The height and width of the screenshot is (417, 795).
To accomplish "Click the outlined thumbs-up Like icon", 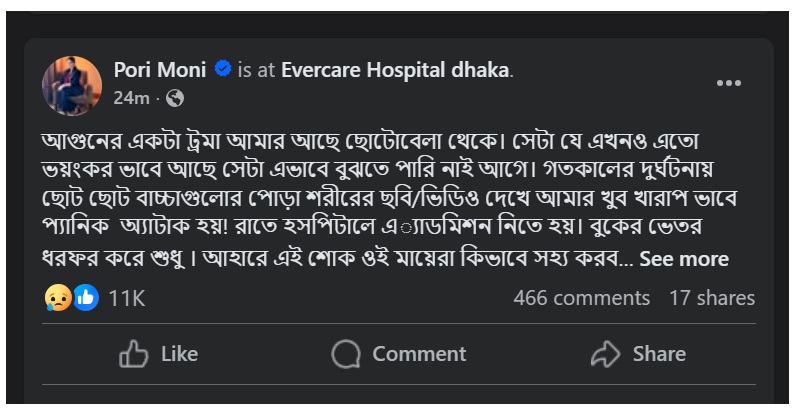I will pos(134,354).
